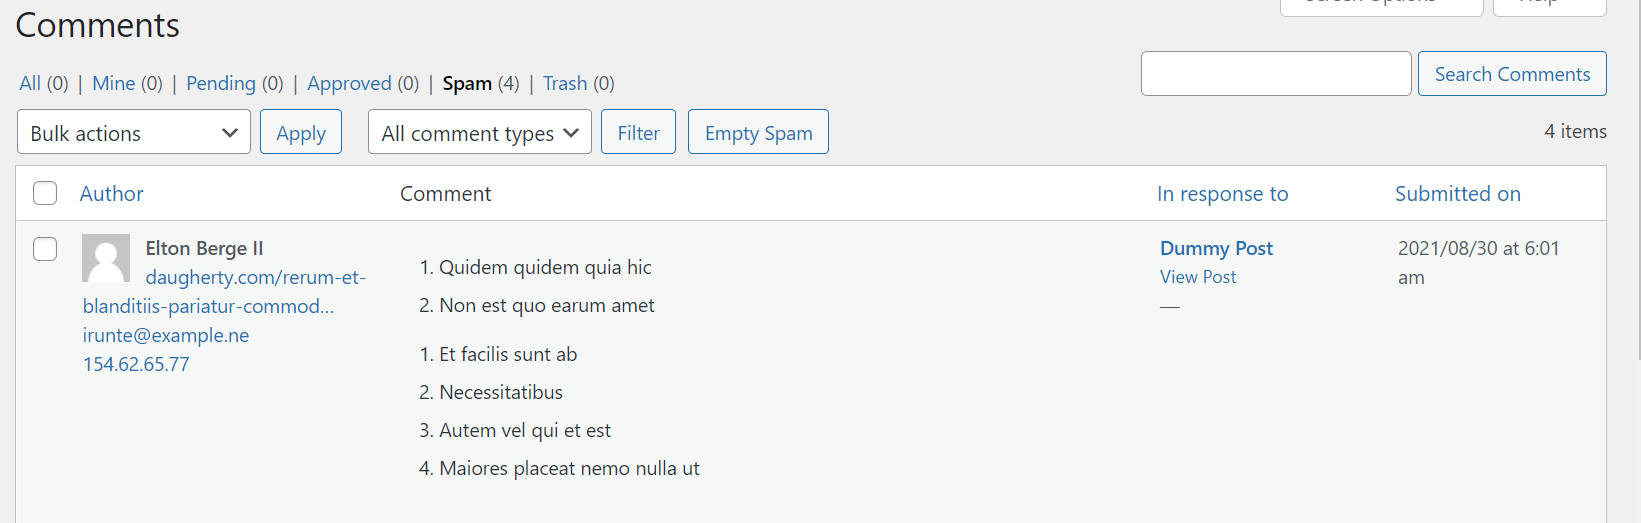Empty Spam comments
This screenshot has height=523, width=1641.
(758, 132)
